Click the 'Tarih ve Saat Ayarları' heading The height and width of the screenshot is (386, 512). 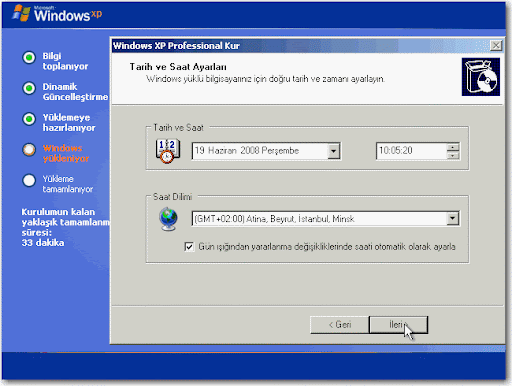point(178,67)
